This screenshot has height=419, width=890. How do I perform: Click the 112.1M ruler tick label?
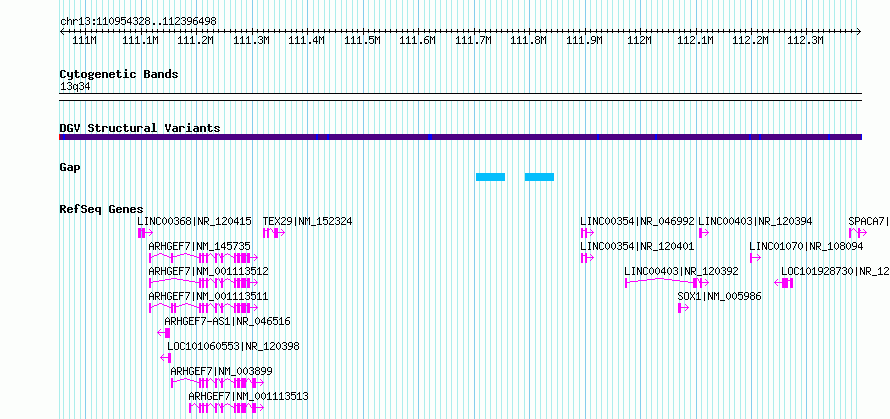pyautogui.click(x=695, y=40)
